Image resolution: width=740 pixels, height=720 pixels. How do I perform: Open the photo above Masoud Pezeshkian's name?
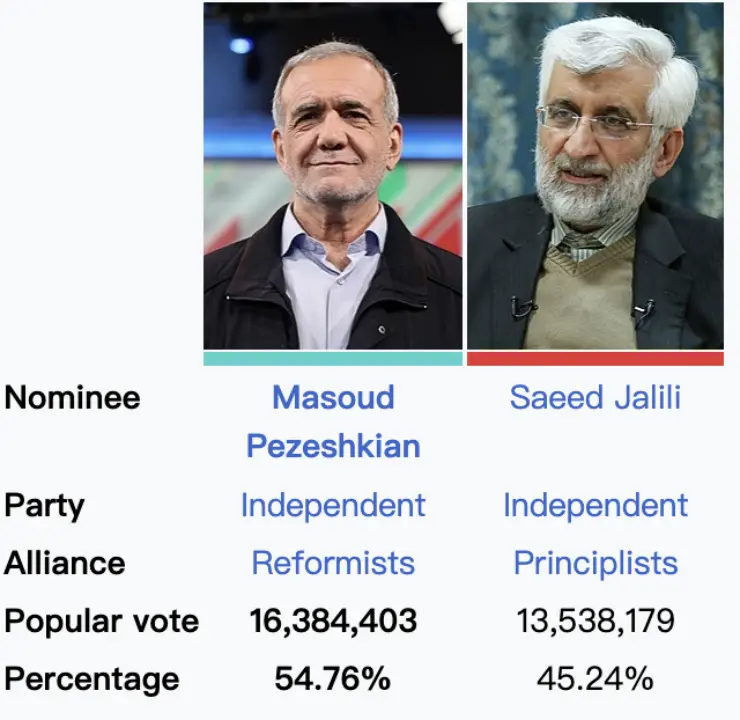click(x=333, y=175)
